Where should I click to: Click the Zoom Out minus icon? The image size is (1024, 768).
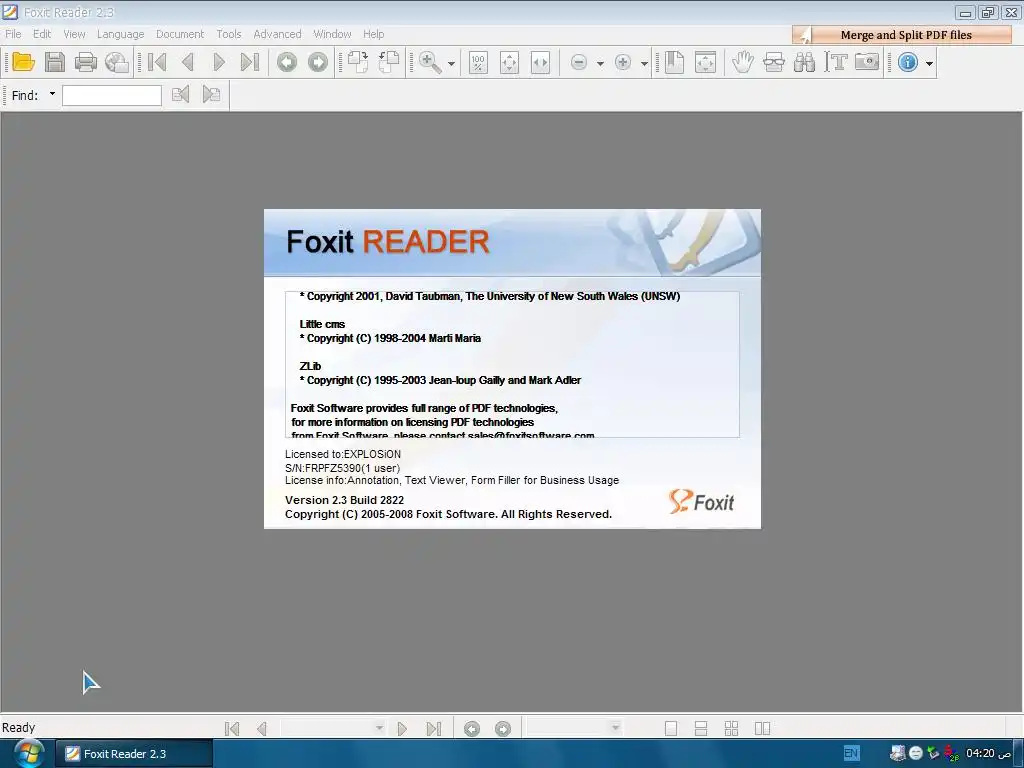pos(579,62)
